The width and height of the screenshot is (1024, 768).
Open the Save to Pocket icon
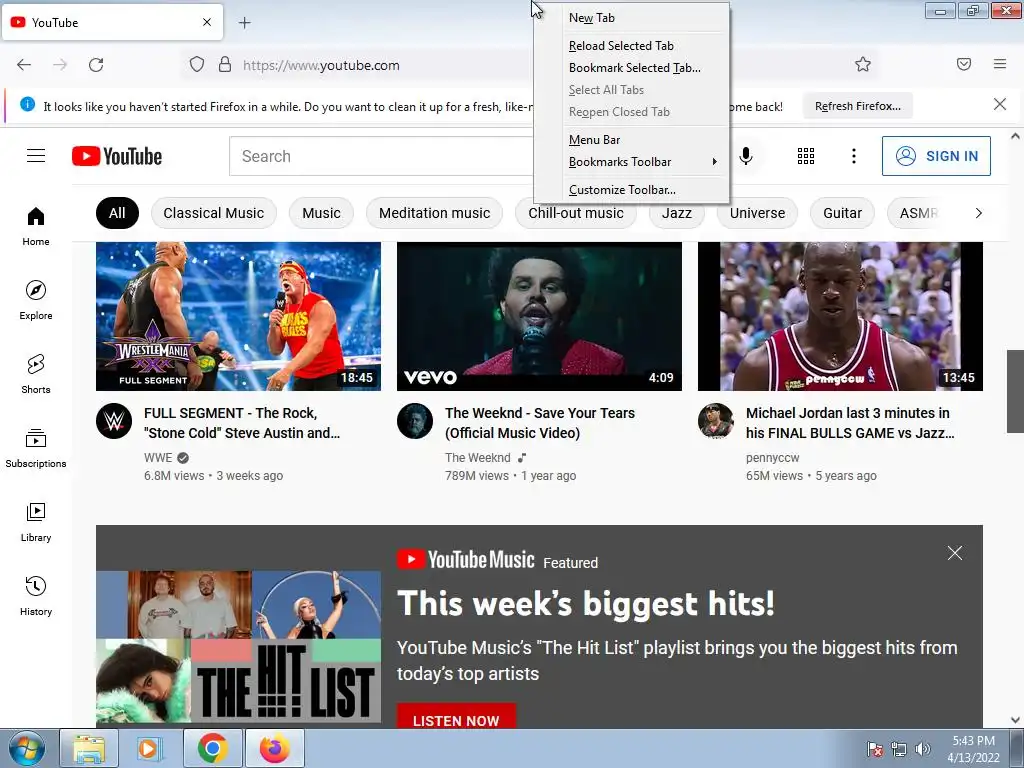click(964, 64)
